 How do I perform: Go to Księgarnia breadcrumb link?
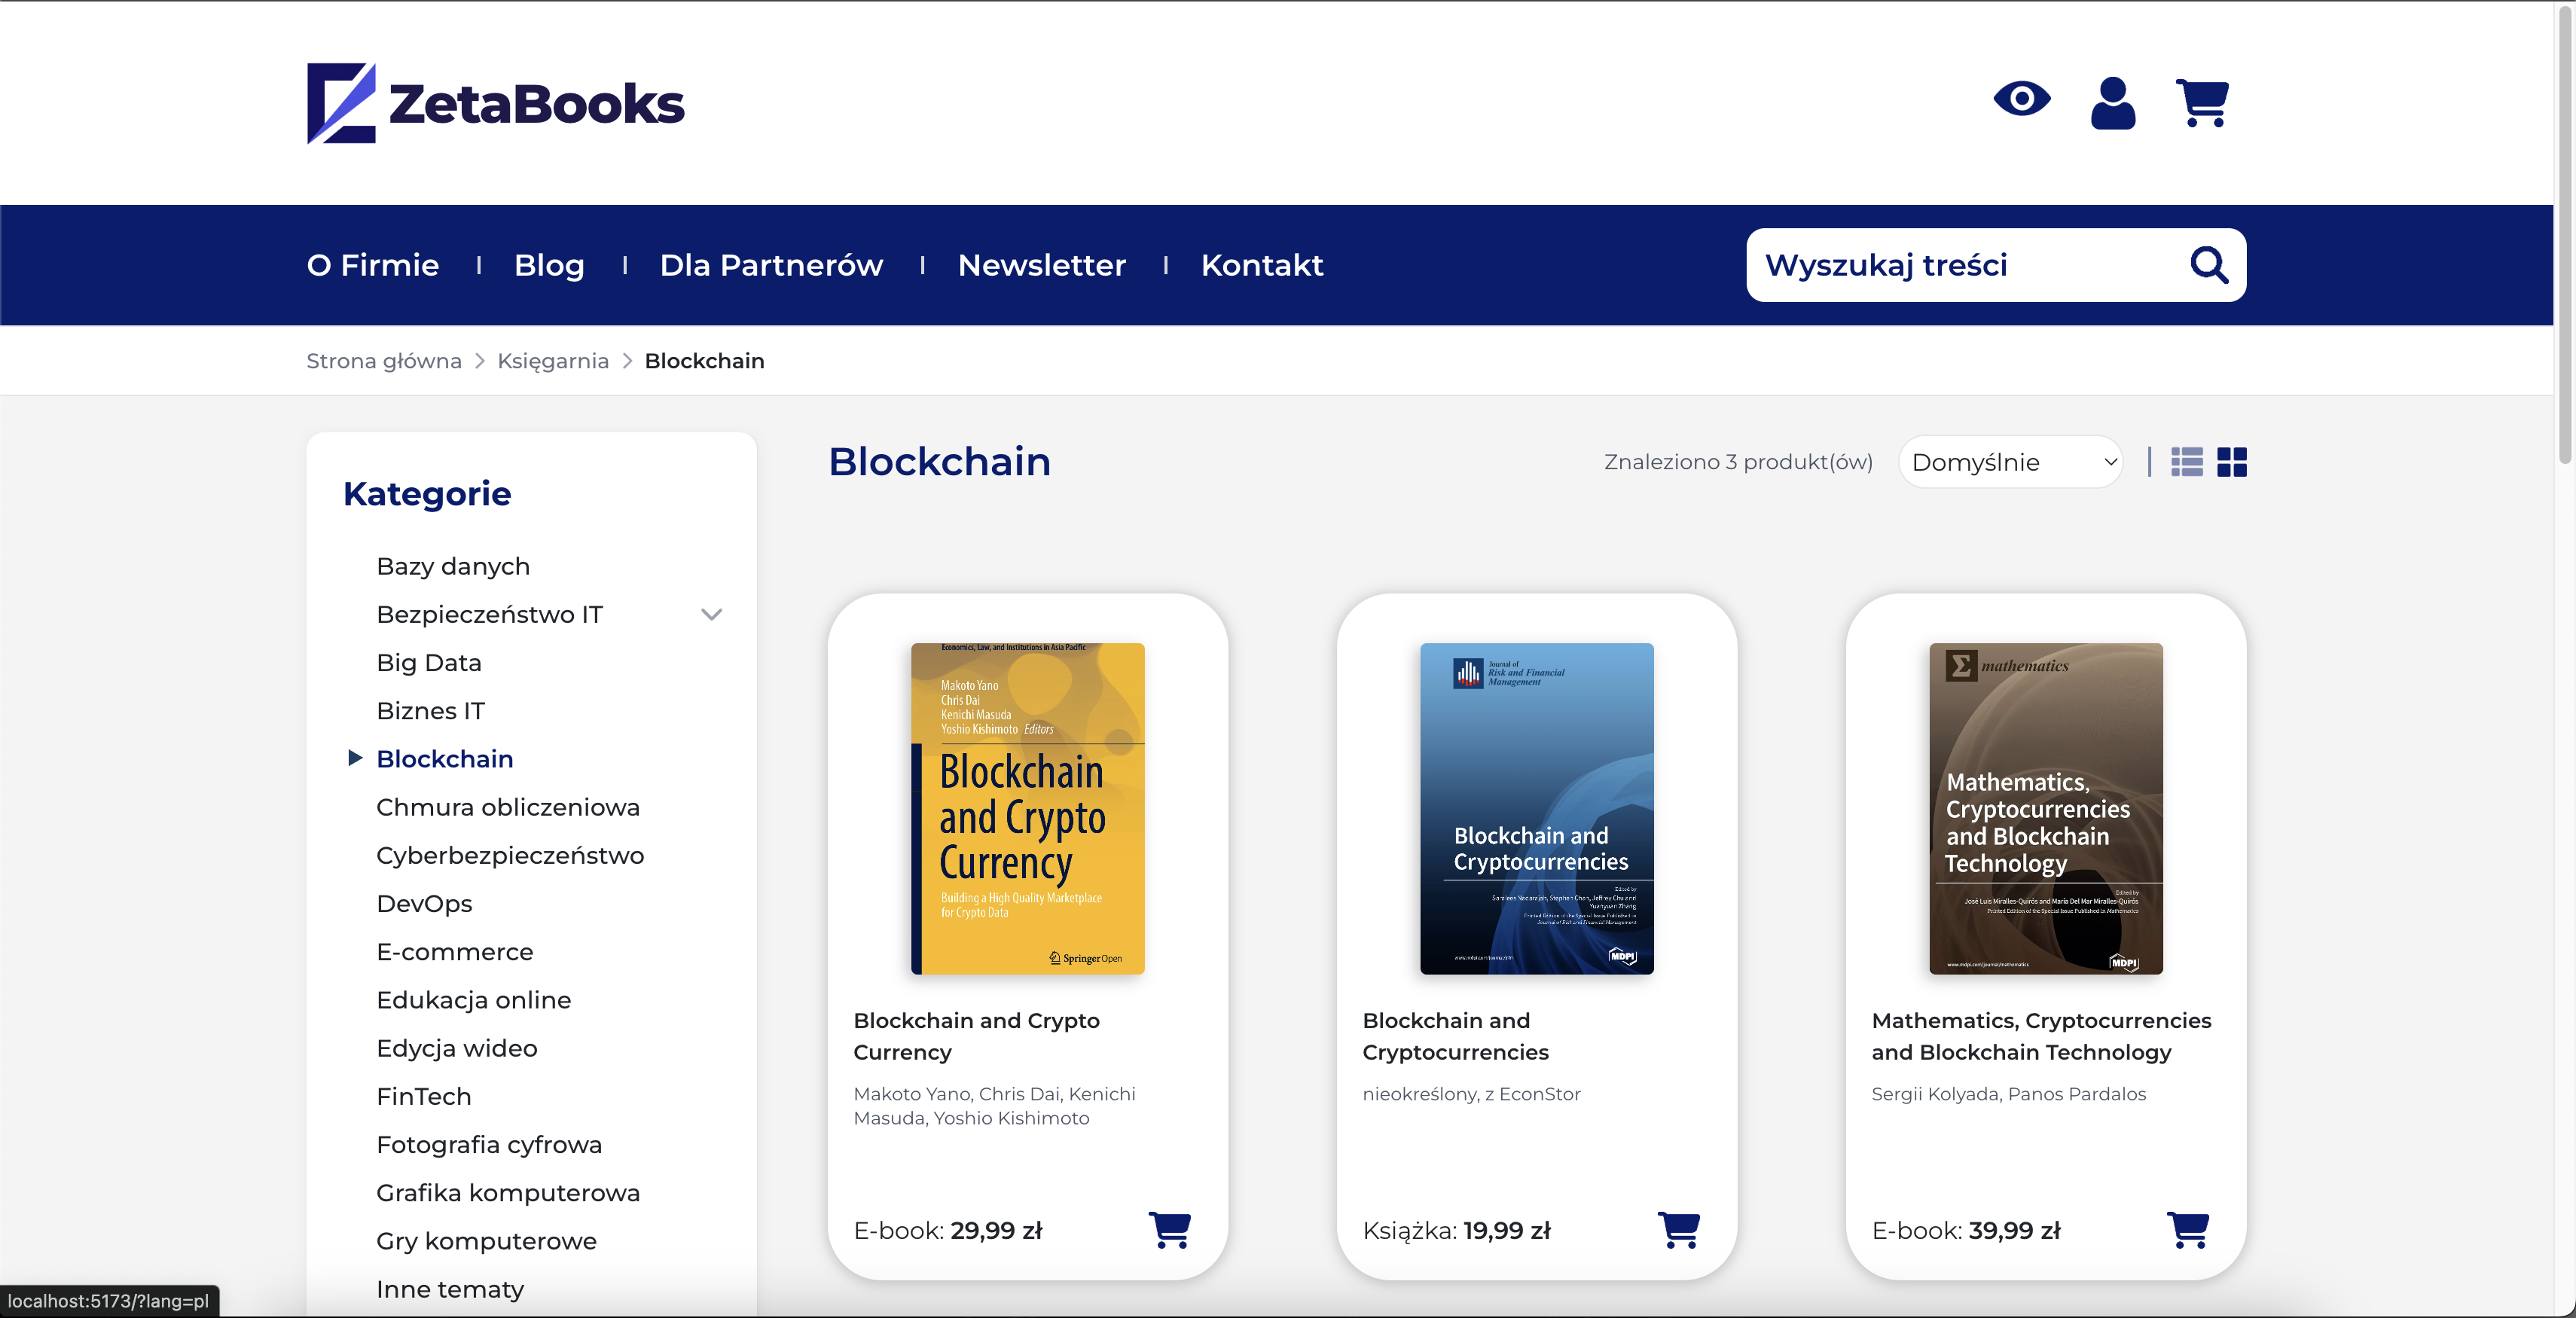[x=553, y=361]
